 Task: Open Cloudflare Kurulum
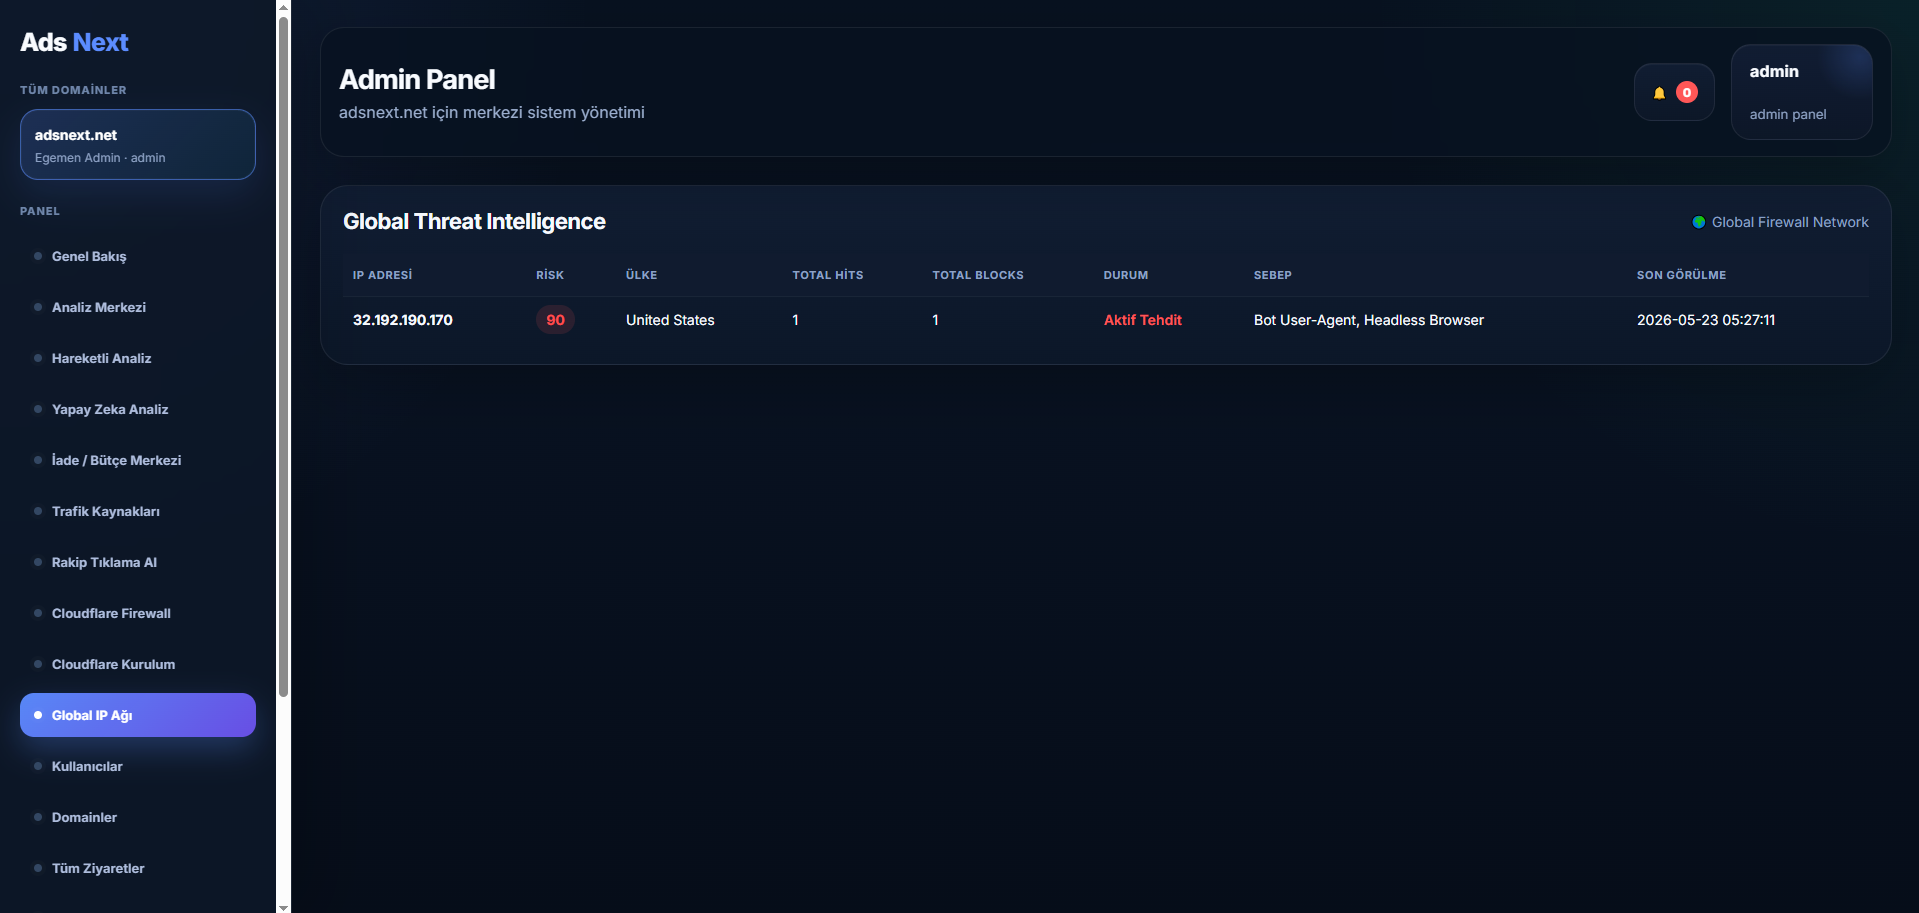(x=138, y=664)
